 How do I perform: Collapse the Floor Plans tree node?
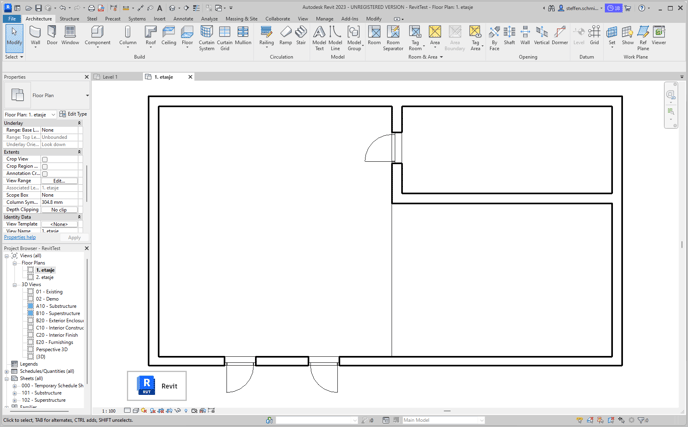[14, 263]
